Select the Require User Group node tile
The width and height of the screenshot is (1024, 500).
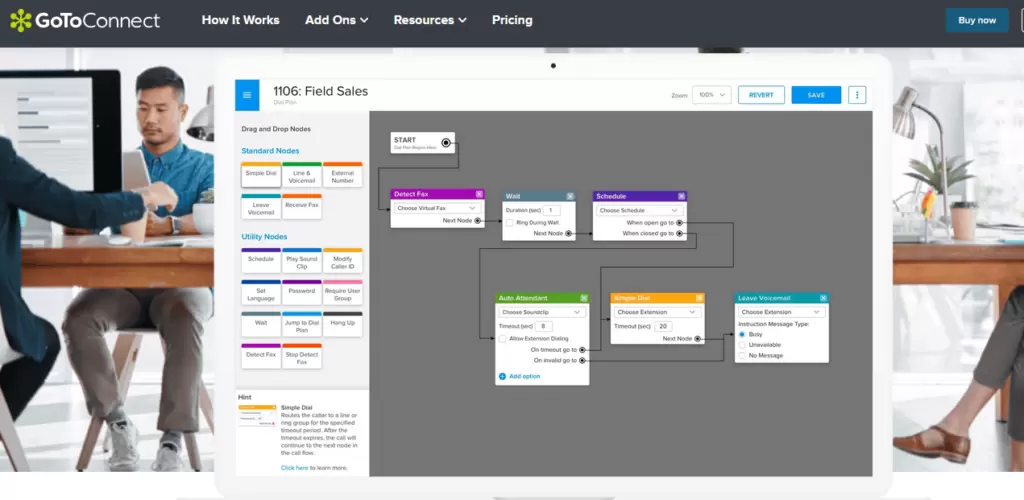pos(342,292)
